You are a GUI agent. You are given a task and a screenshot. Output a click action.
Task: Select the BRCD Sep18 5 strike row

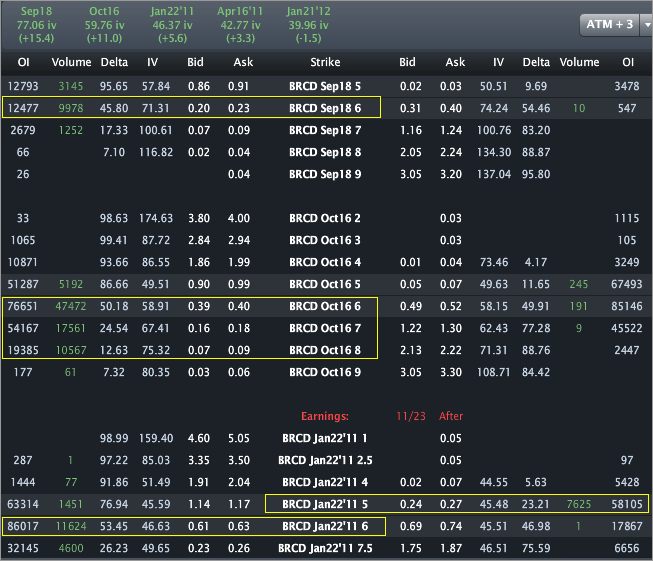[x=326, y=86]
